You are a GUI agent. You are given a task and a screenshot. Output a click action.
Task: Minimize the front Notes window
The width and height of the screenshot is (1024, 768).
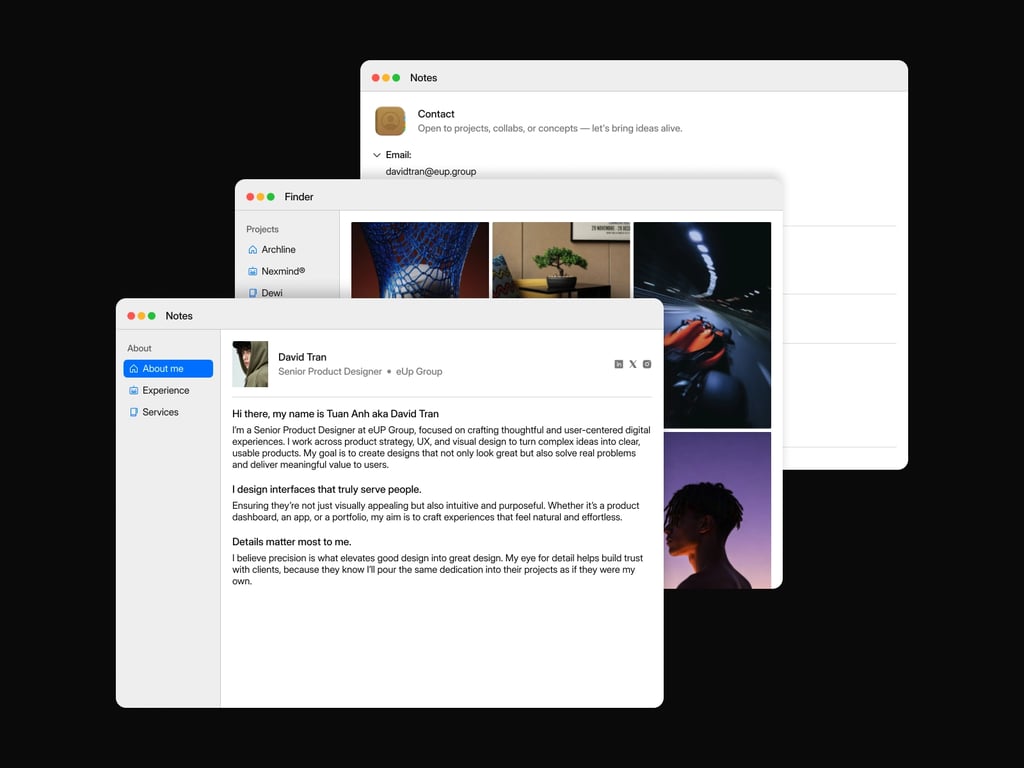pos(142,316)
